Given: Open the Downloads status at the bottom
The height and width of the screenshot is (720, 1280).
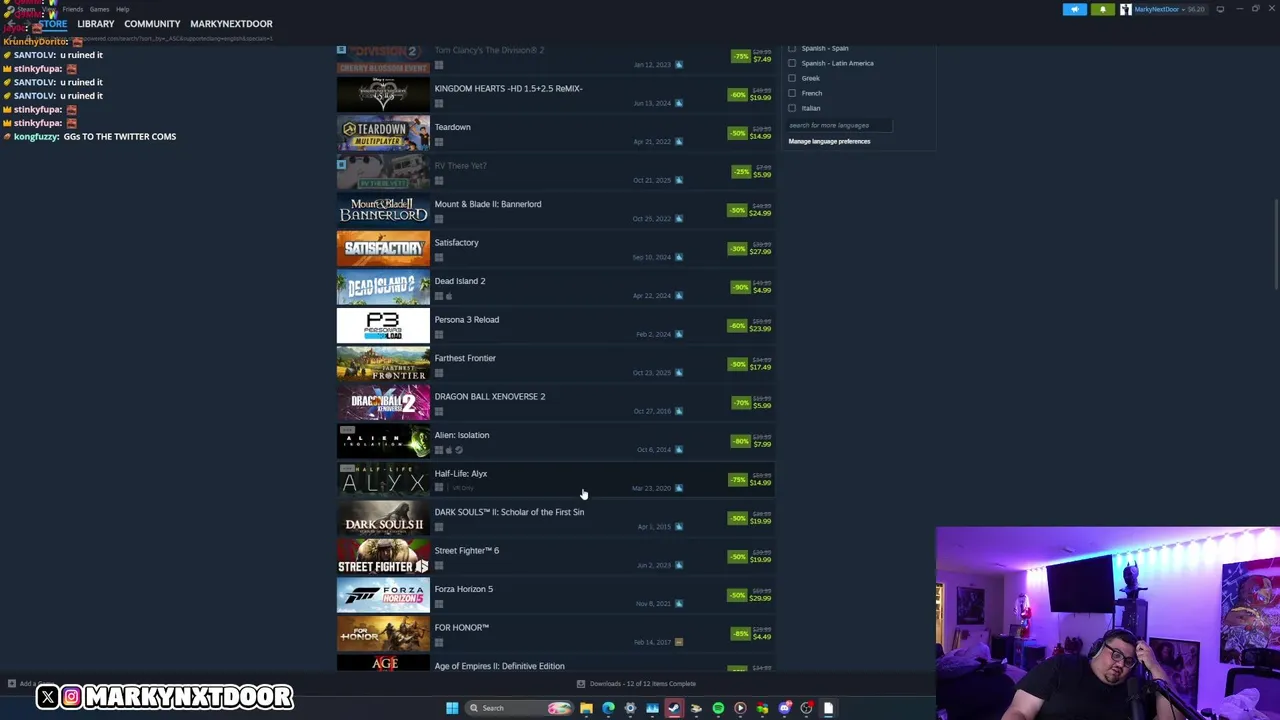Looking at the screenshot, I should point(636,684).
